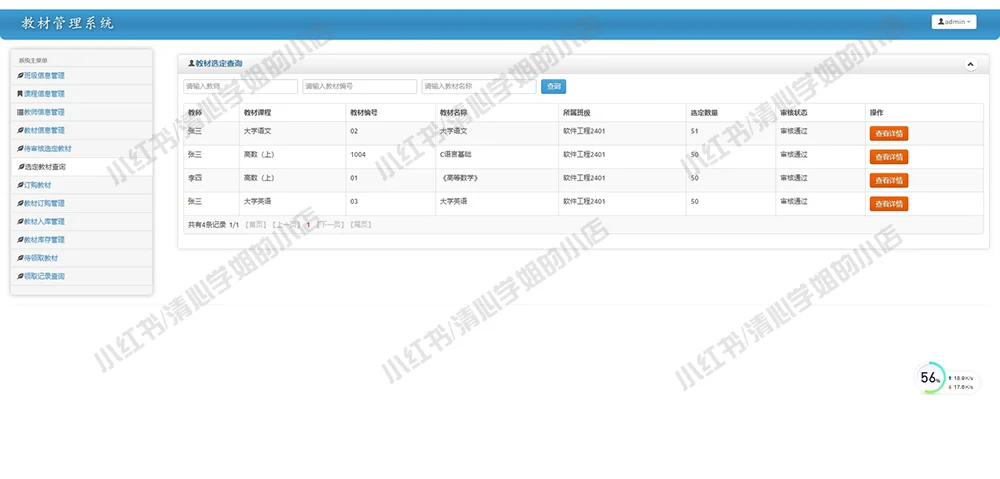The height and width of the screenshot is (479, 1000).
Task: Click teacher cell 李四
Action: tap(195, 178)
